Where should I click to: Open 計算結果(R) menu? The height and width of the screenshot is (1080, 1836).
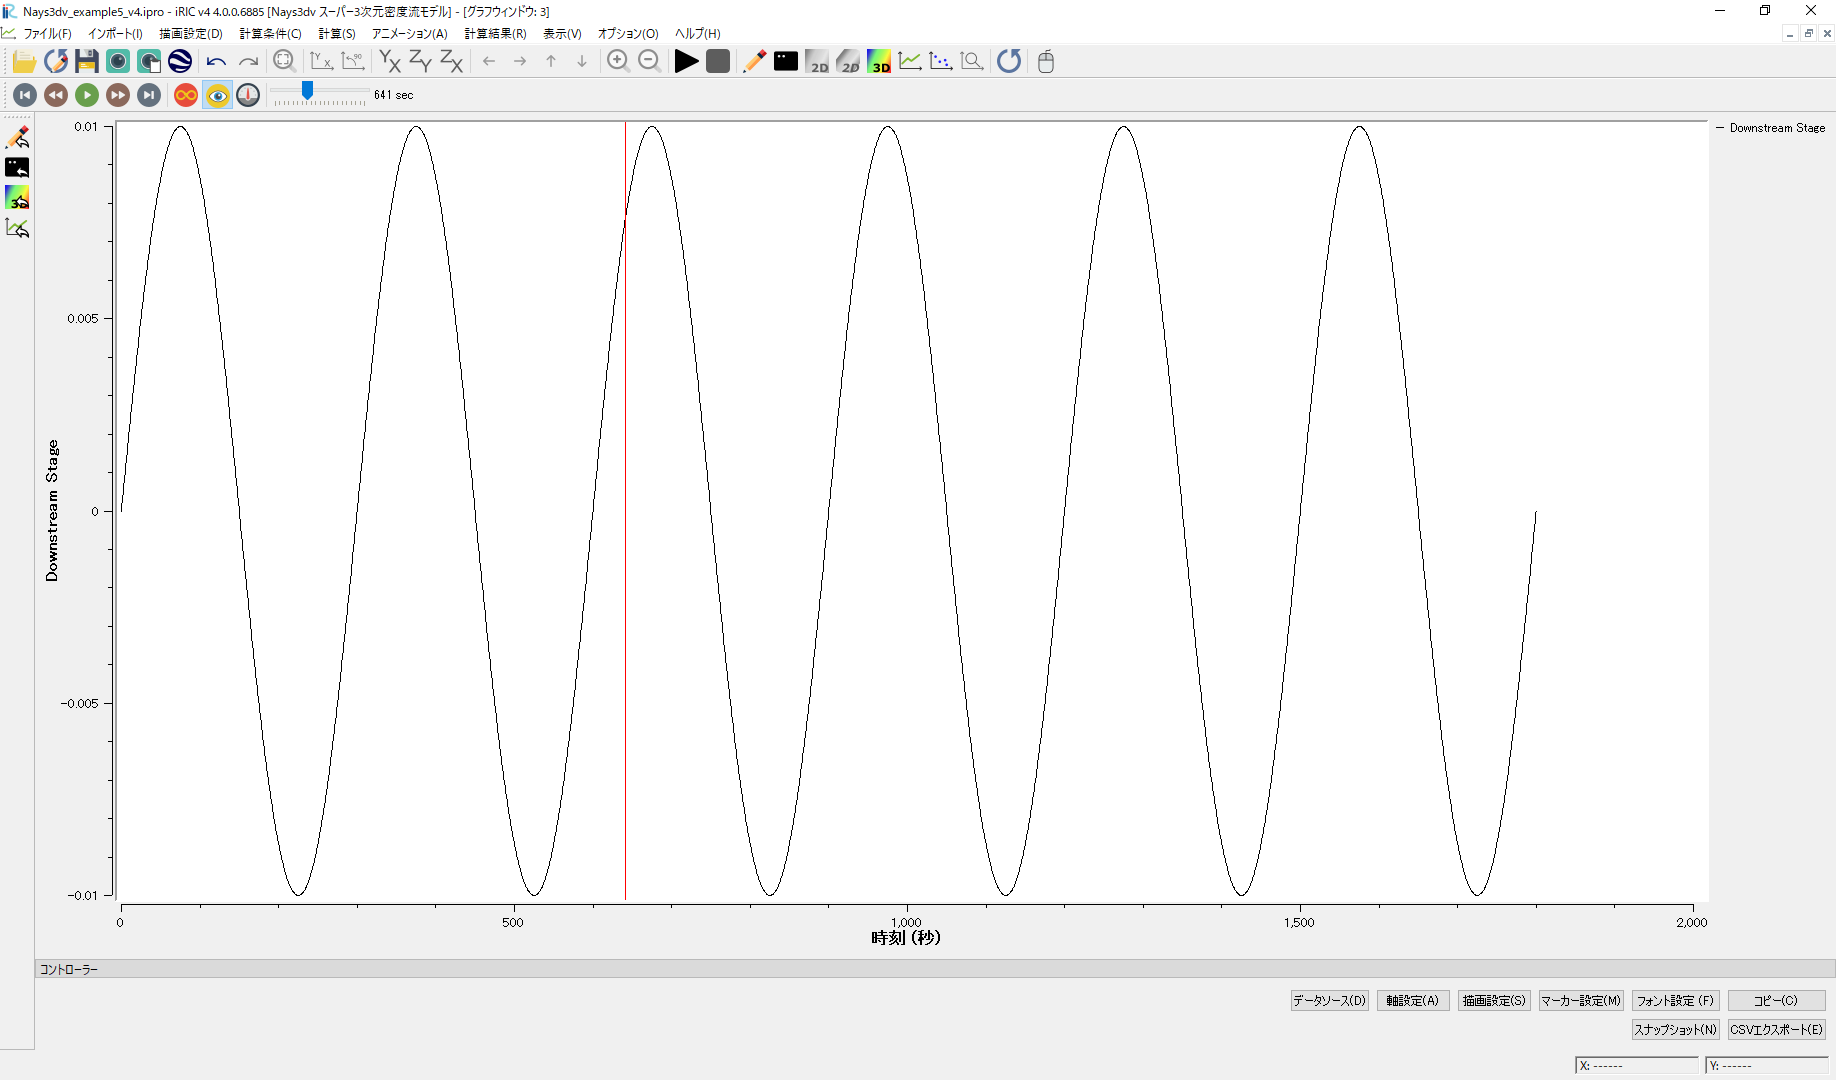point(495,34)
